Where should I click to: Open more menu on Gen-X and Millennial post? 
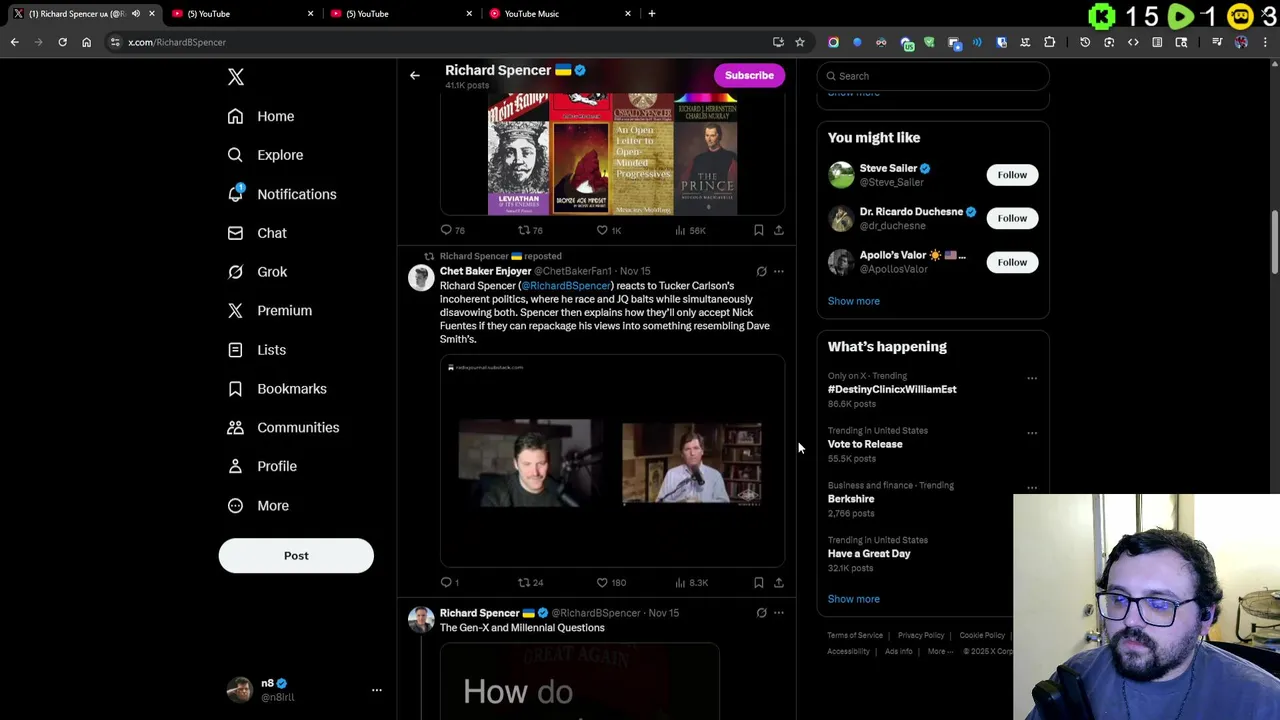pos(778,613)
